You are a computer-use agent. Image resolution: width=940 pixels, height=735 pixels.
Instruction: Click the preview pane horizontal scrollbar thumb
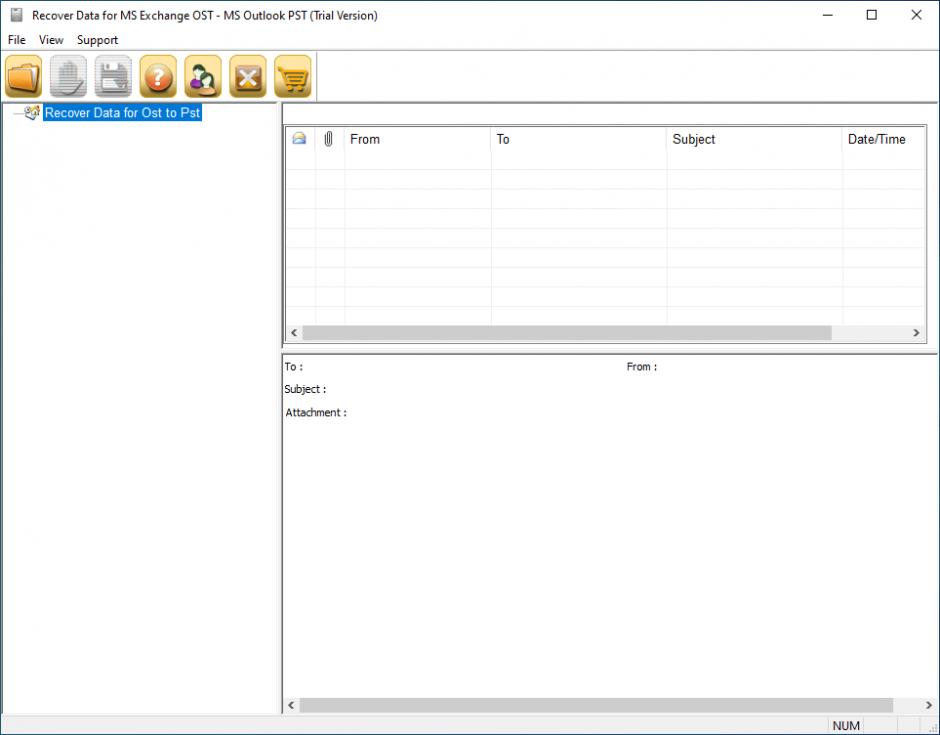(x=596, y=705)
